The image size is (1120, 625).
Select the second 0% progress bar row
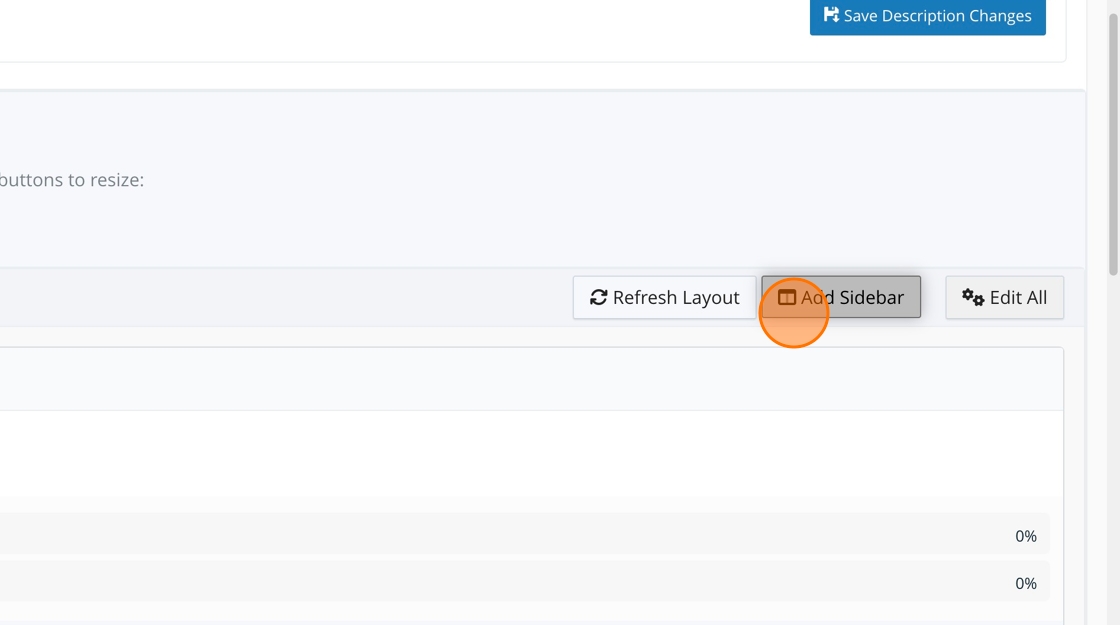[524, 581]
